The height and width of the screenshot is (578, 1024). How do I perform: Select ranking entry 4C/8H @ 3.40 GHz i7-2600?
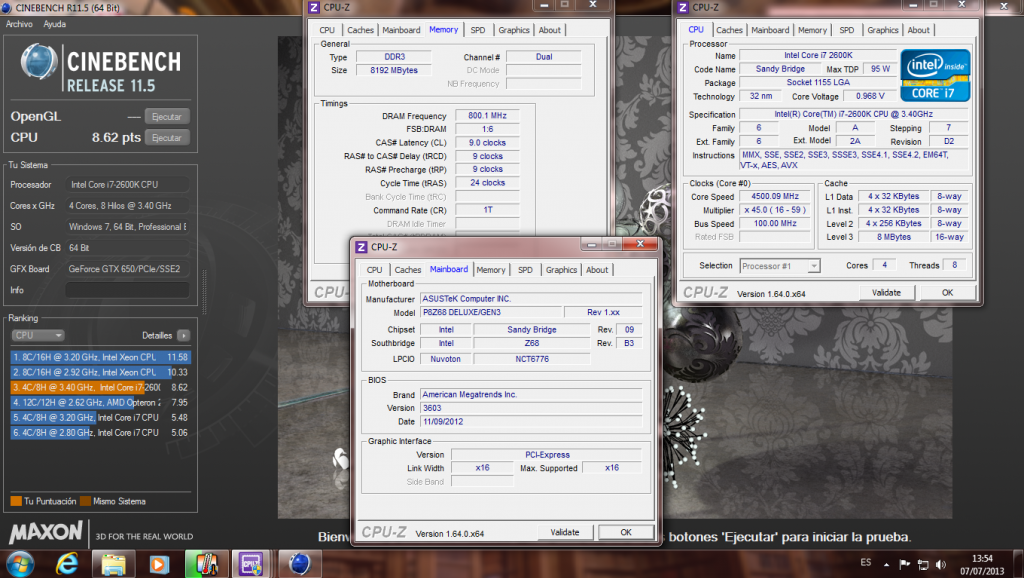click(x=100, y=387)
